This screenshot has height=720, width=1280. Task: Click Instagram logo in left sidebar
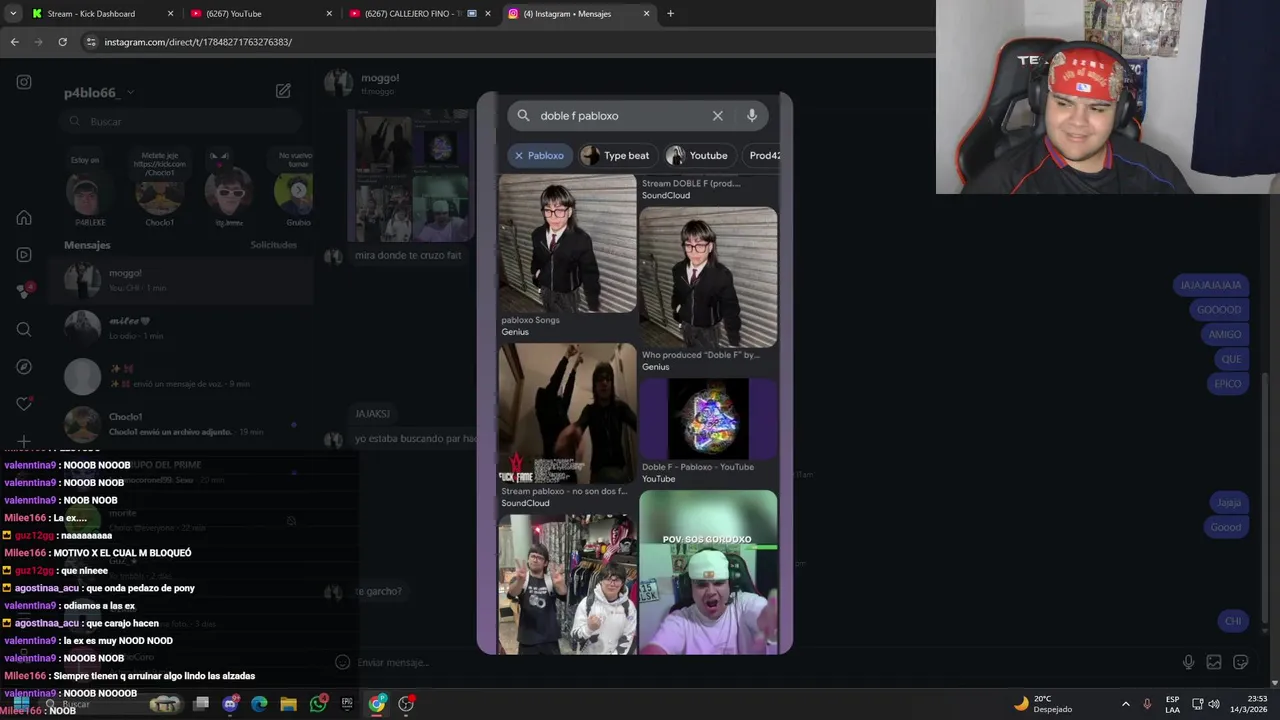click(24, 82)
